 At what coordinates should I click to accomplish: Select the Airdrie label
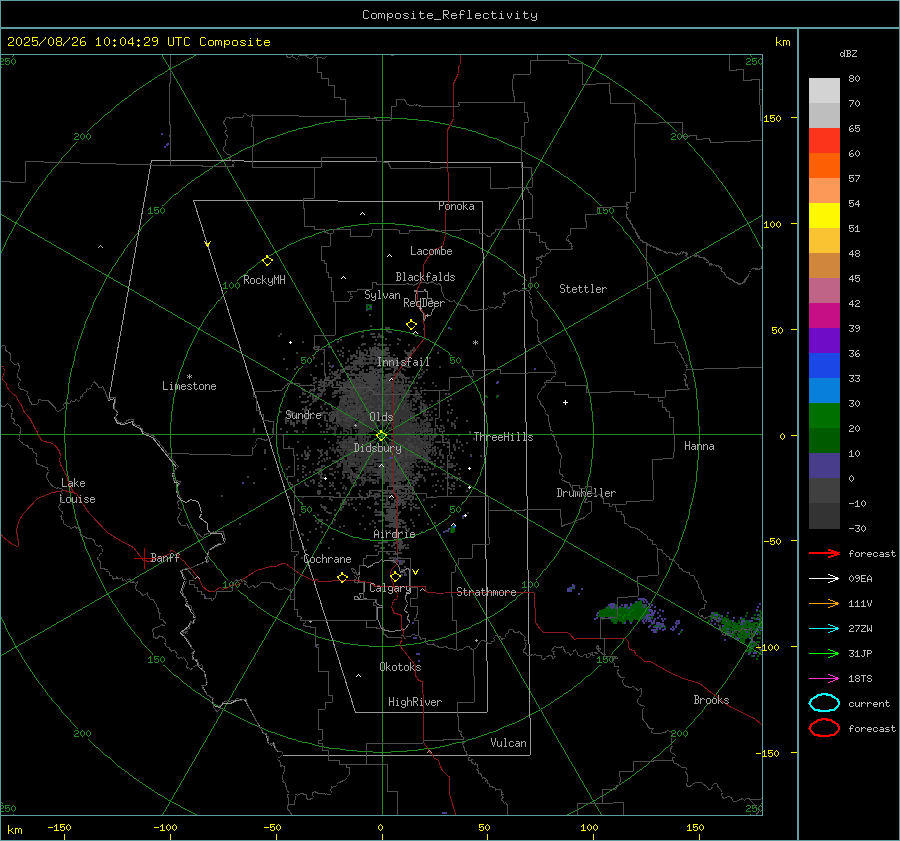[394, 534]
